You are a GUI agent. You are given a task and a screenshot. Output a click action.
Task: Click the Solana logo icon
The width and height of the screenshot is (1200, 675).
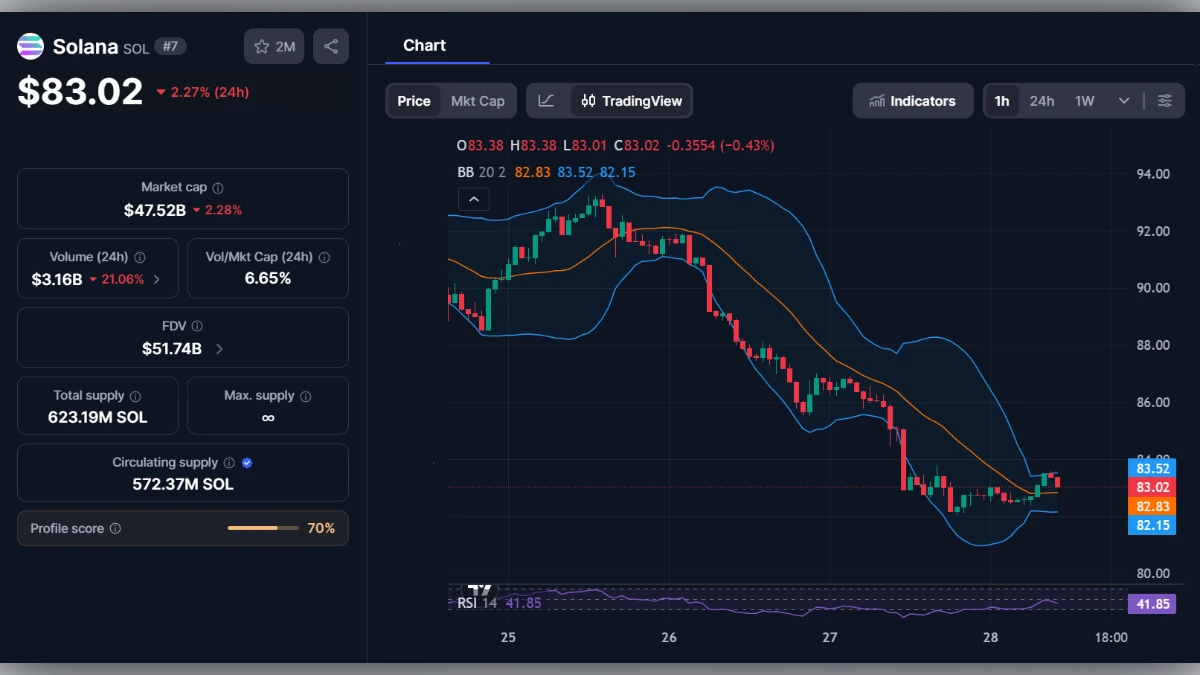pyautogui.click(x=30, y=46)
